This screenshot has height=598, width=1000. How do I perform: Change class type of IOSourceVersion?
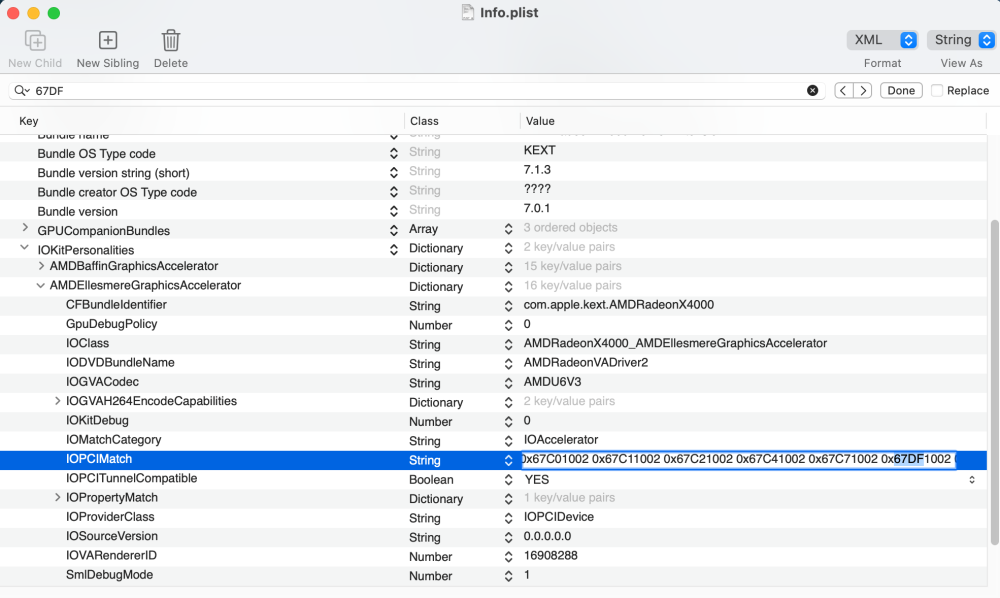508,537
